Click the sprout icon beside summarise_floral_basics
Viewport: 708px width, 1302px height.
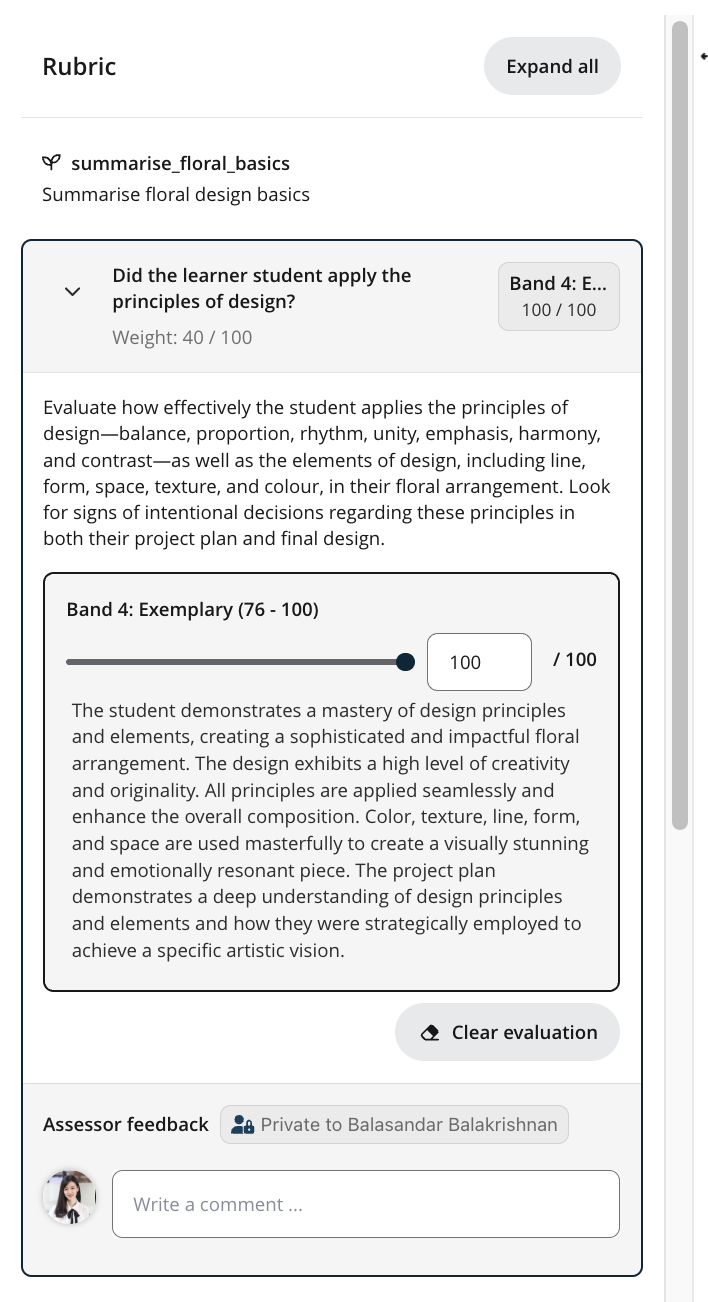(x=52, y=163)
